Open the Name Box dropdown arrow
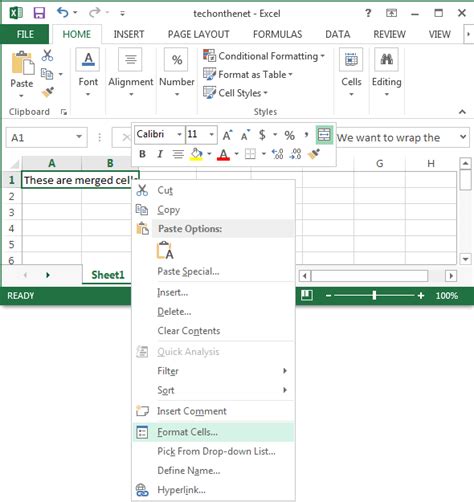This screenshot has width=474, height=502. tap(79, 137)
